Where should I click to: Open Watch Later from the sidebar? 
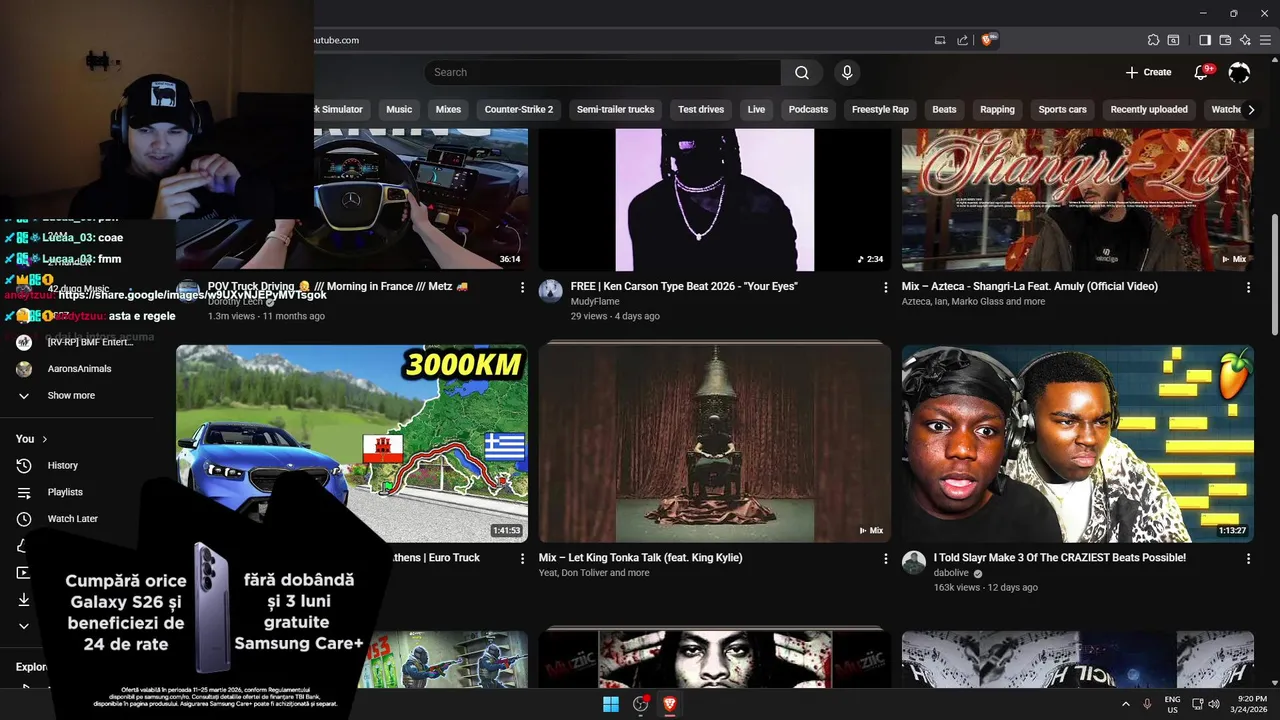pos(72,519)
